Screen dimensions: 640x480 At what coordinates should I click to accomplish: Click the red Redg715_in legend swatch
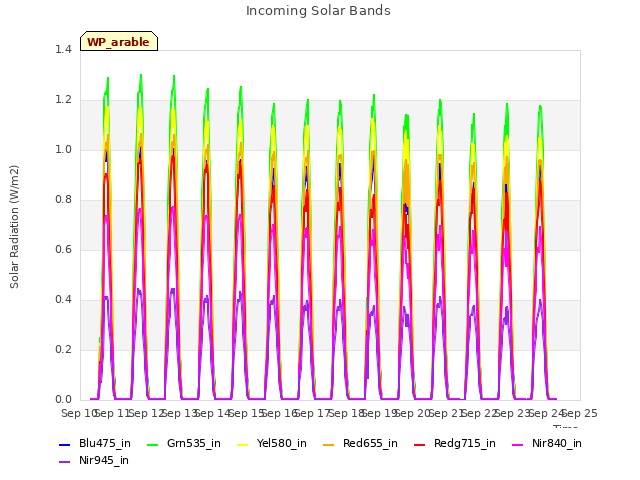point(420,444)
